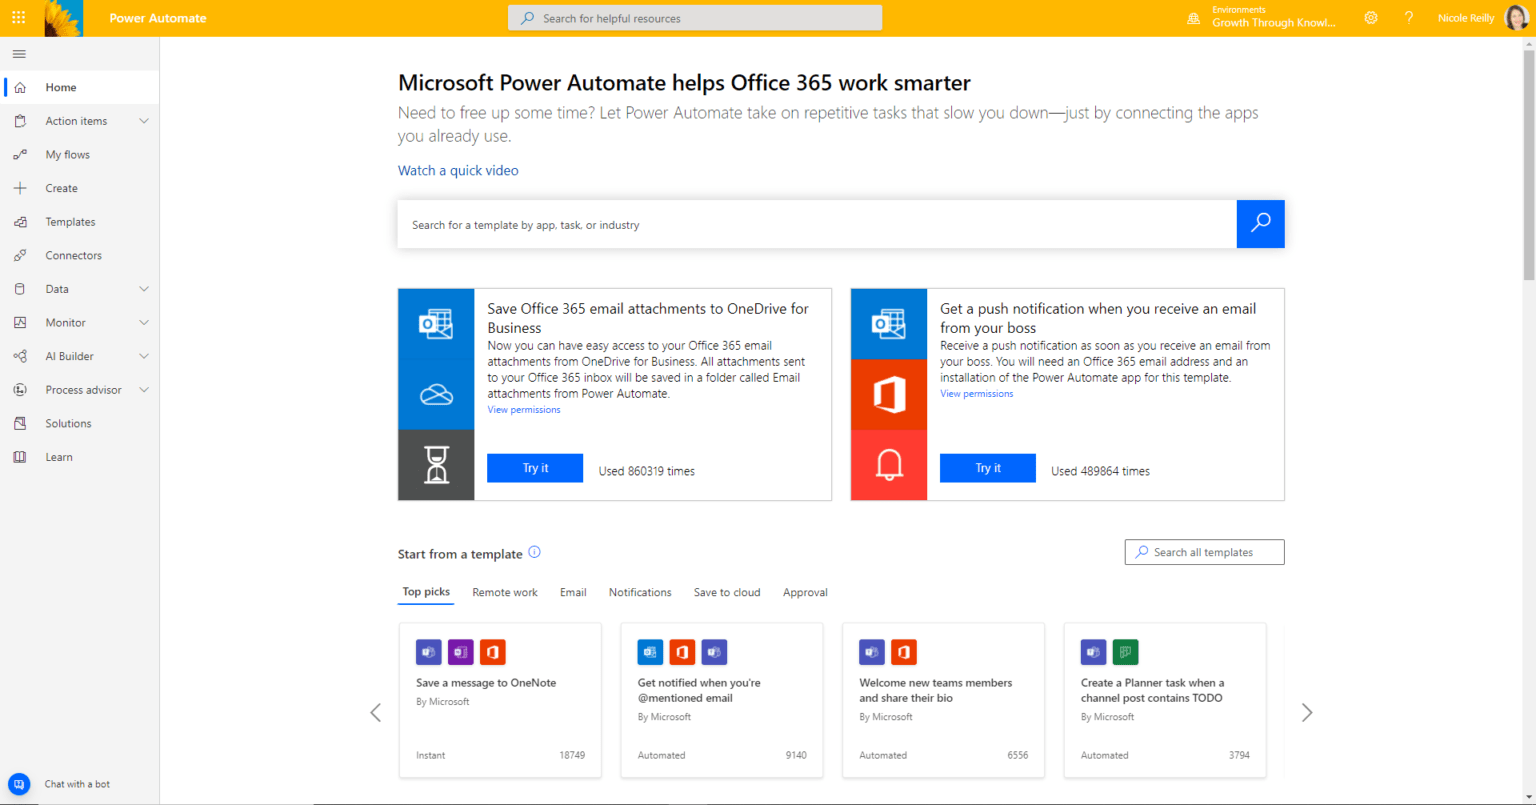
Task: Click the Power Automate settings gear
Action: click(1371, 17)
